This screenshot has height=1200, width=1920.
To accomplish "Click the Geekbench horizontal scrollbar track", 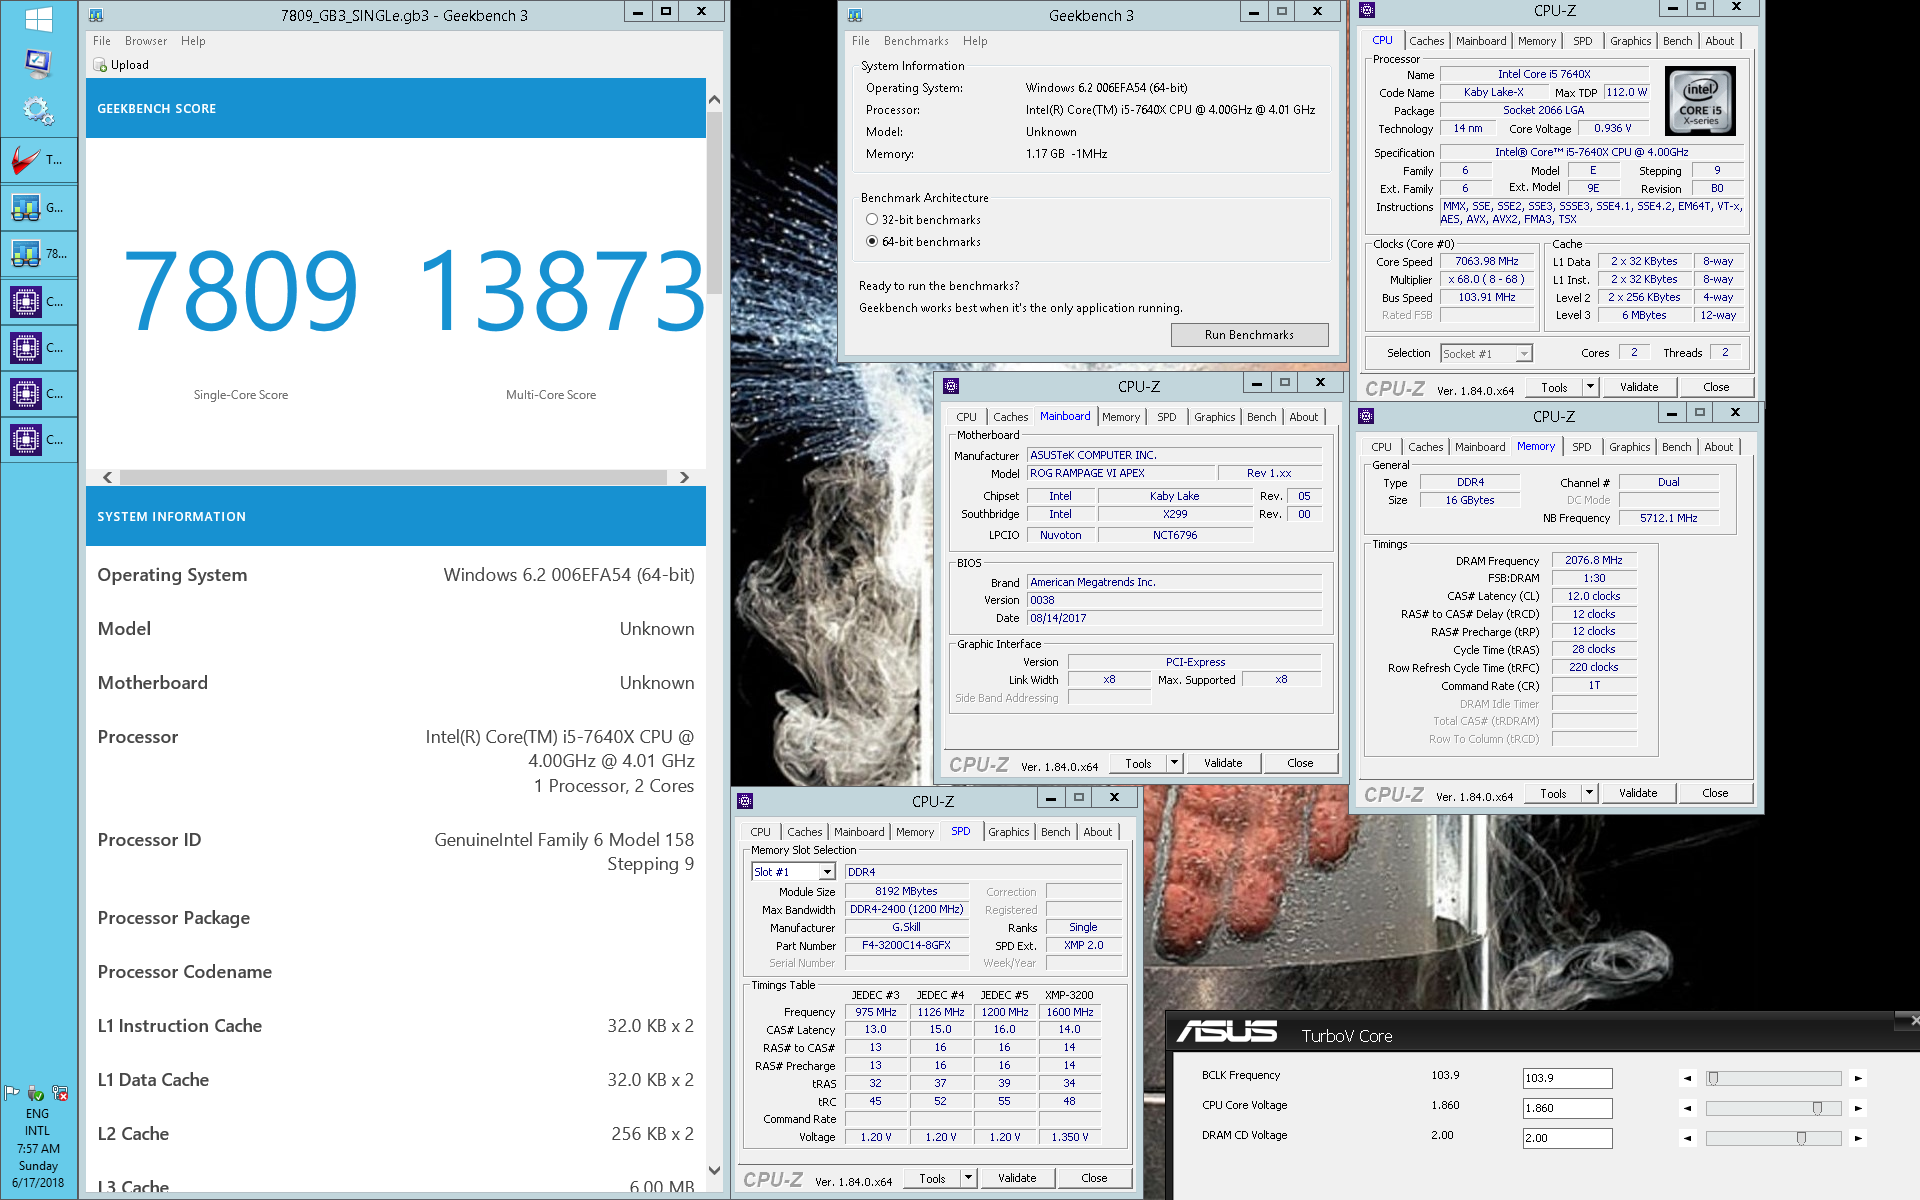I will 394,478.
